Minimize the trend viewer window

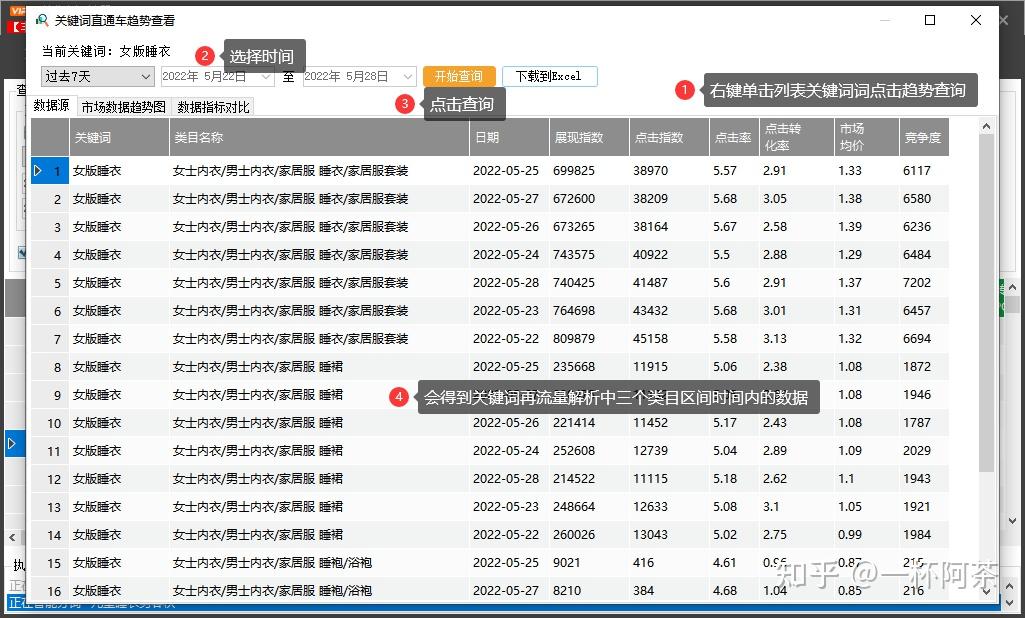885,20
